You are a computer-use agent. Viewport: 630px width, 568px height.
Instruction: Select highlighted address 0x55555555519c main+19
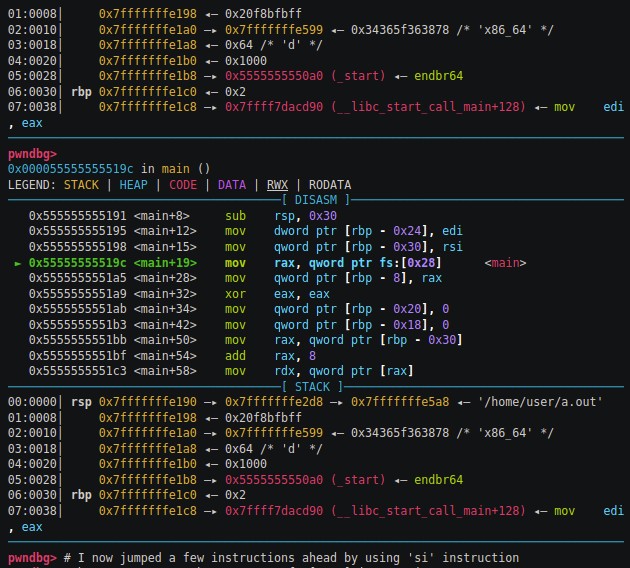[x=78, y=263]
